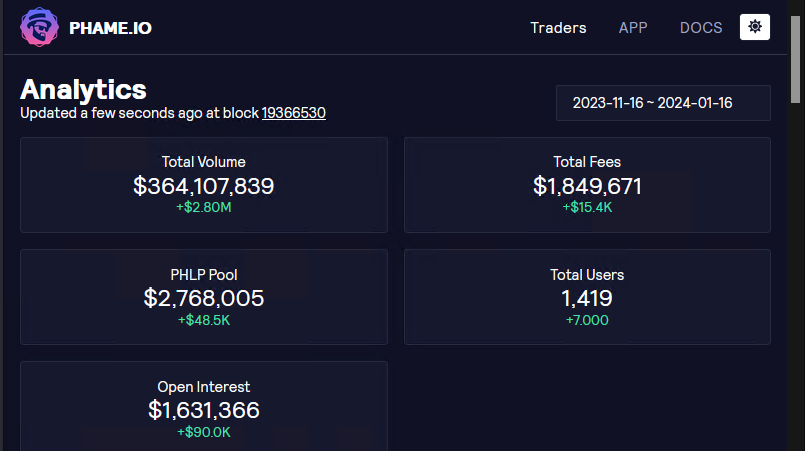Image resolution: width=805 pixels, height=451 pixels.
Task: Click the Open Interest label
Action: point(204,387)
